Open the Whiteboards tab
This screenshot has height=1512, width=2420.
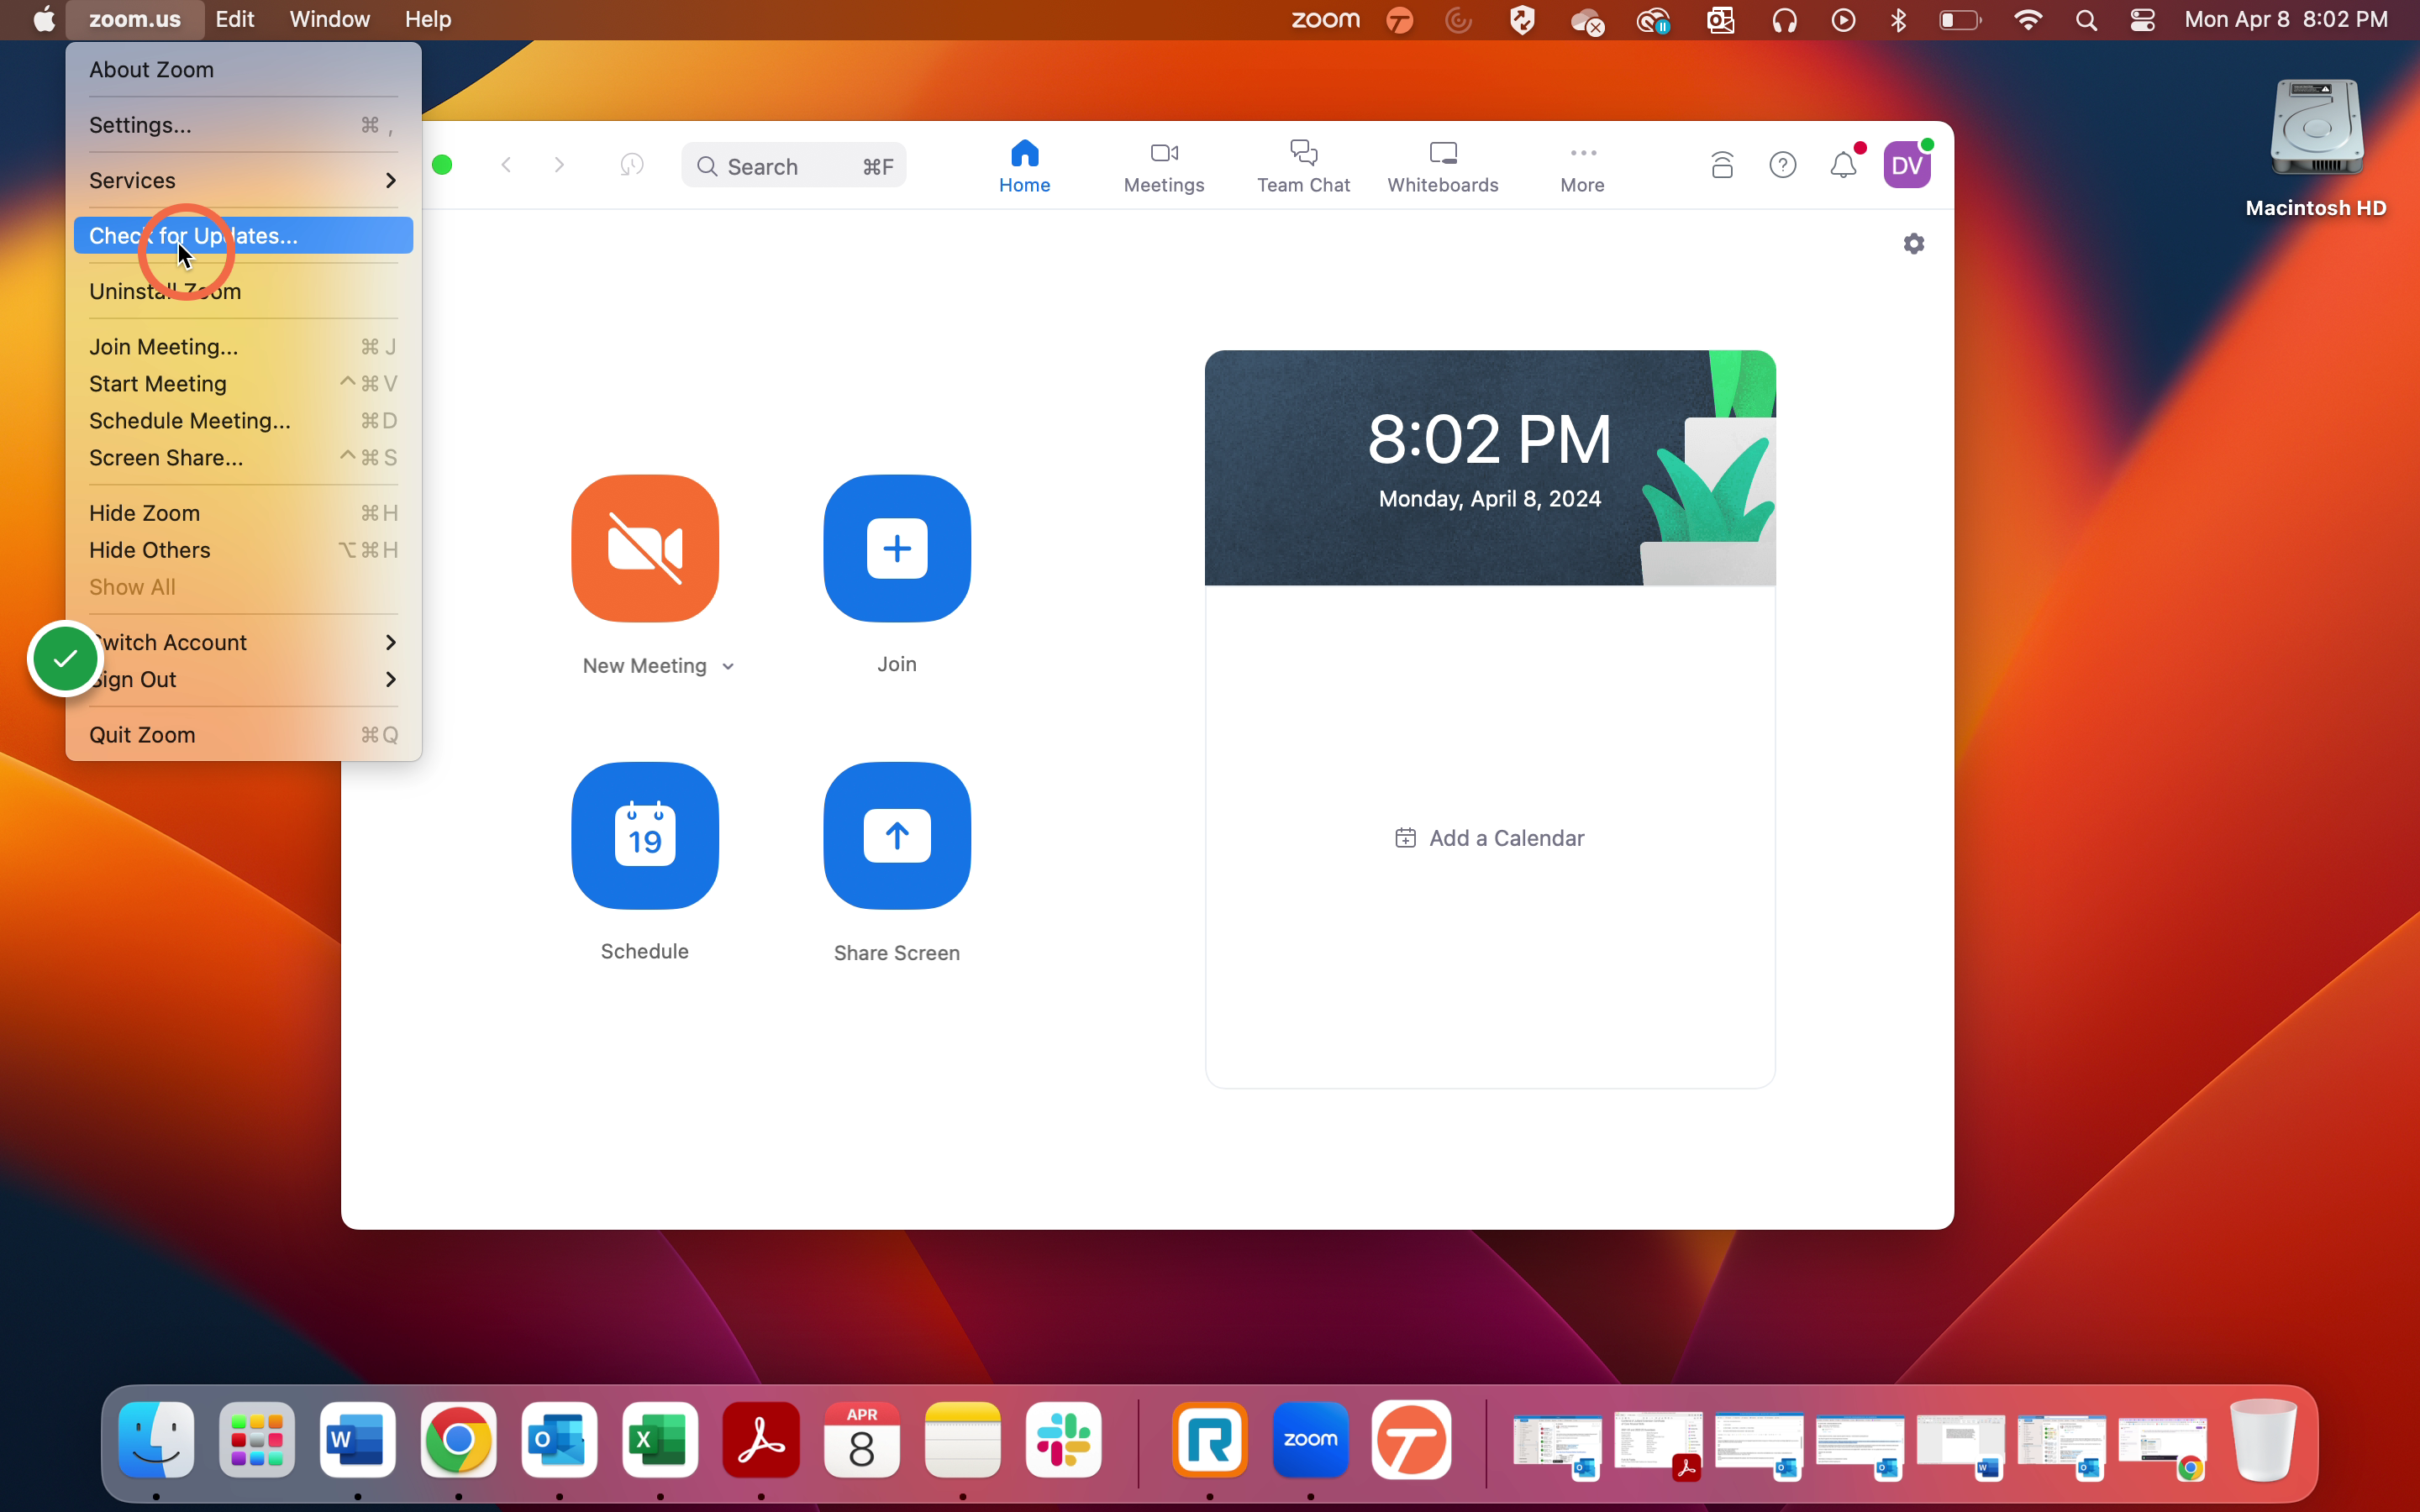pos(1442,167)
